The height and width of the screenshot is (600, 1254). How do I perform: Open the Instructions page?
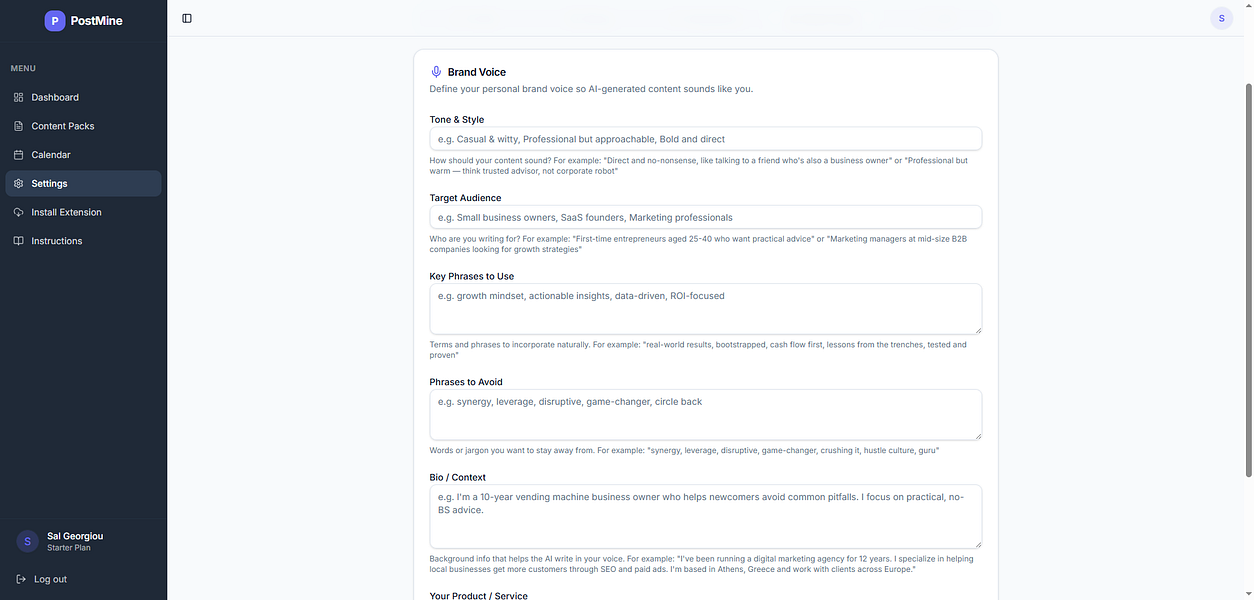coord(83,241)
